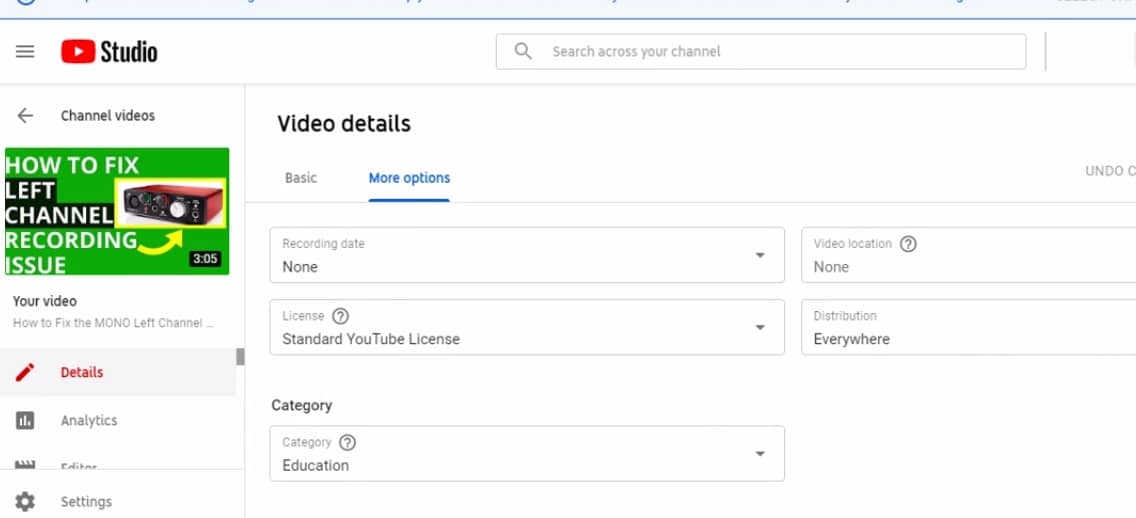Click the YouTube Studio logo

pyautogui.click(x=109, y=51)
